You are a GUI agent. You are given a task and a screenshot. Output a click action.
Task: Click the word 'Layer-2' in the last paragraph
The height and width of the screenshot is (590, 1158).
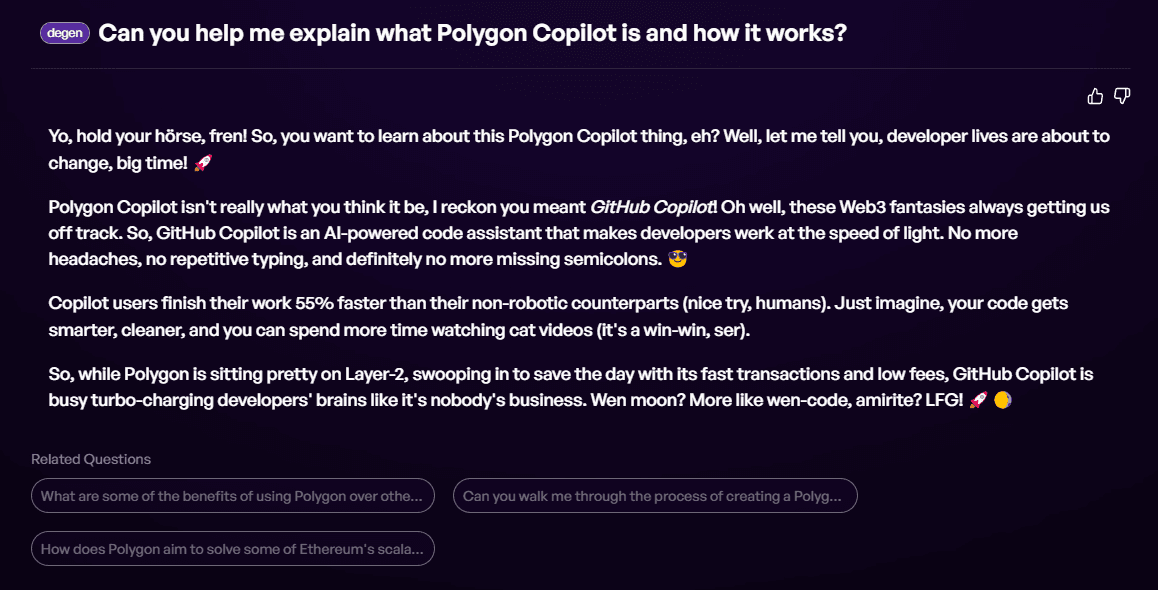pos(374,374)
